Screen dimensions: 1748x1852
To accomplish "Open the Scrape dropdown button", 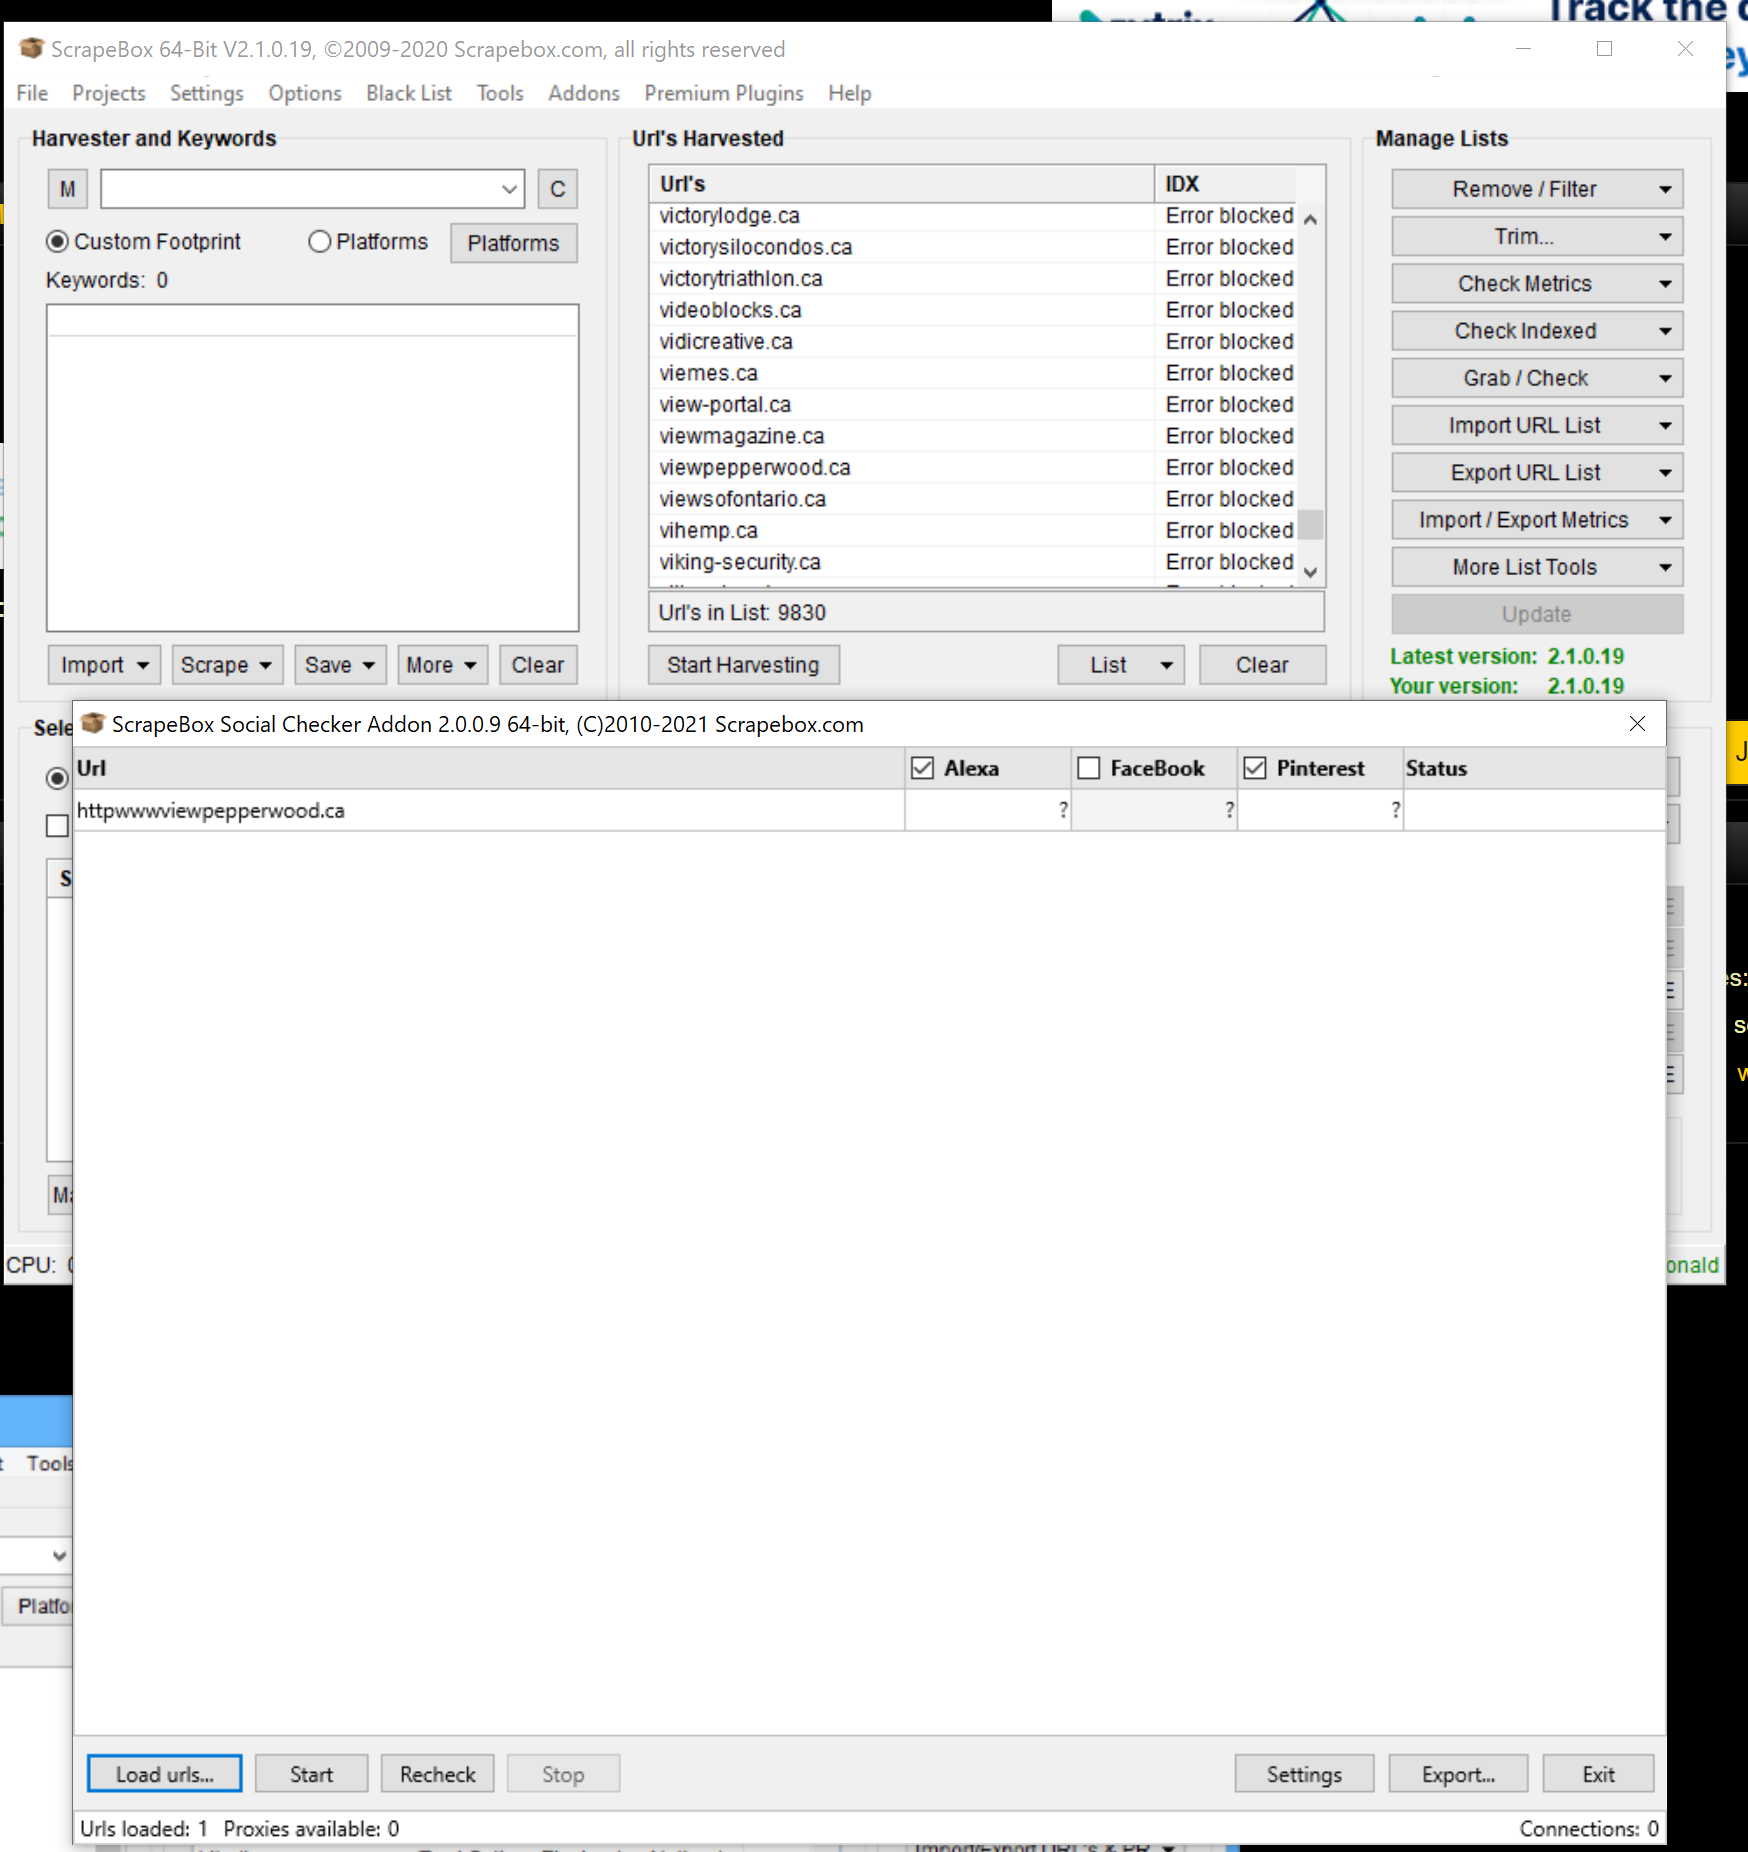I will (x=227, y=665).
